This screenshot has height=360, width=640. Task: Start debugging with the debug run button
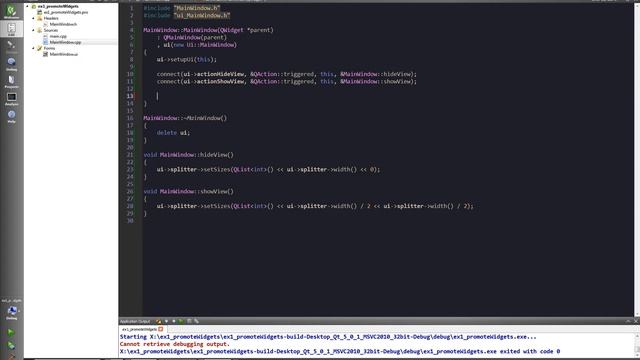(11, 346)
